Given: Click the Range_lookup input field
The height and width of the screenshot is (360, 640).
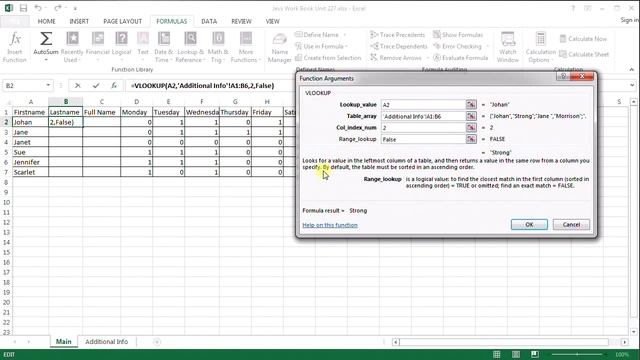Looking at the screenshot, I should [x=423, y=139].
